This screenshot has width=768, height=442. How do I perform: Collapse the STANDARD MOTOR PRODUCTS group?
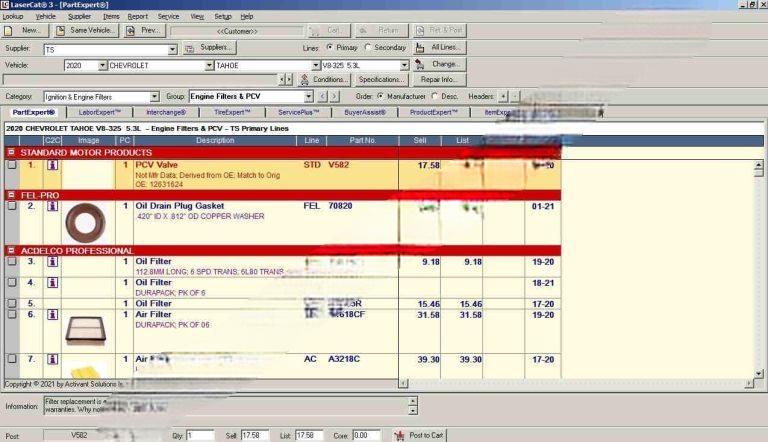pyautogui.click(x=11, y=152)
